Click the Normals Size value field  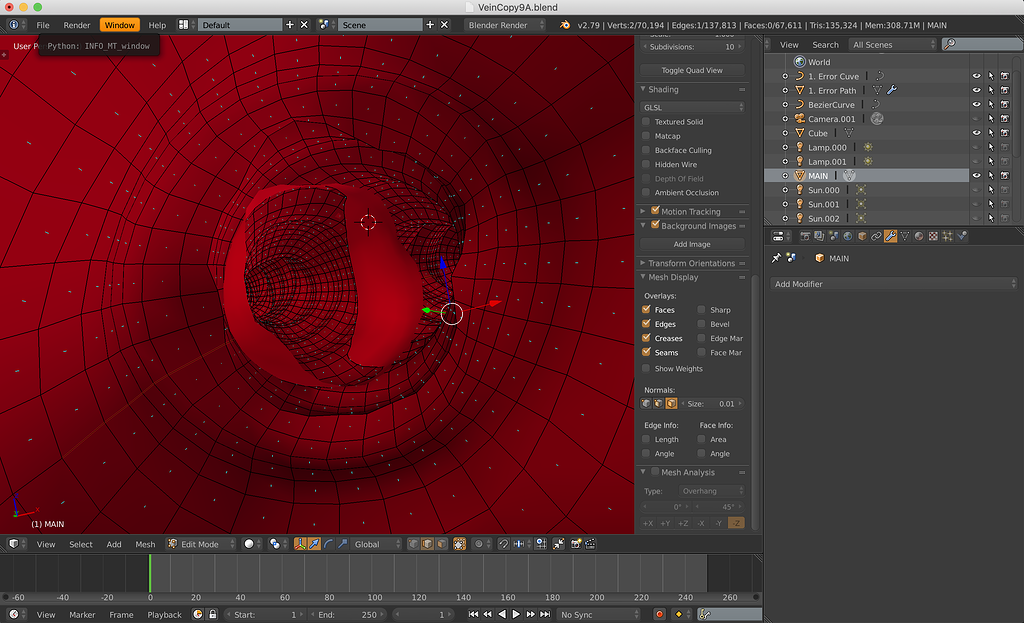[712, 404]
